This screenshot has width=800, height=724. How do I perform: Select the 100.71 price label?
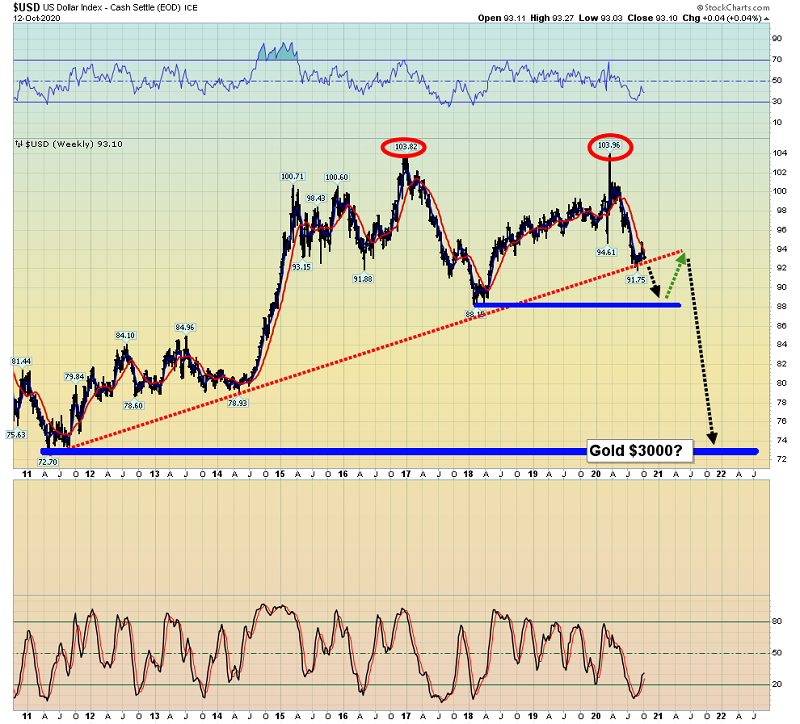[x=292, y=176]
